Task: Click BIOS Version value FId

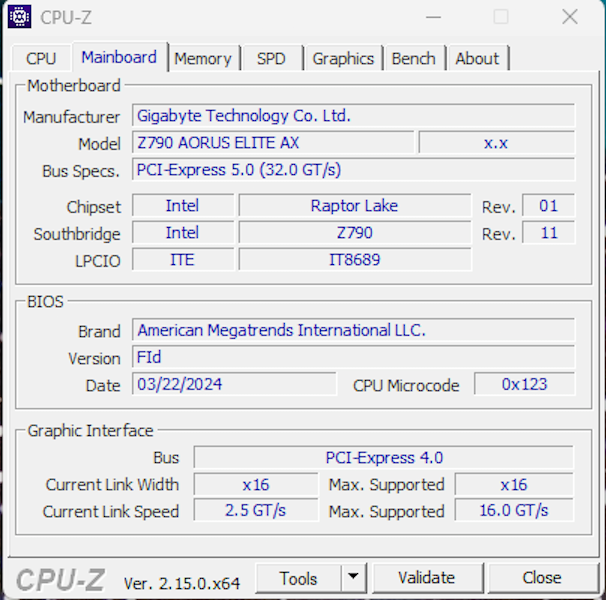Action: tap(353, 357)
